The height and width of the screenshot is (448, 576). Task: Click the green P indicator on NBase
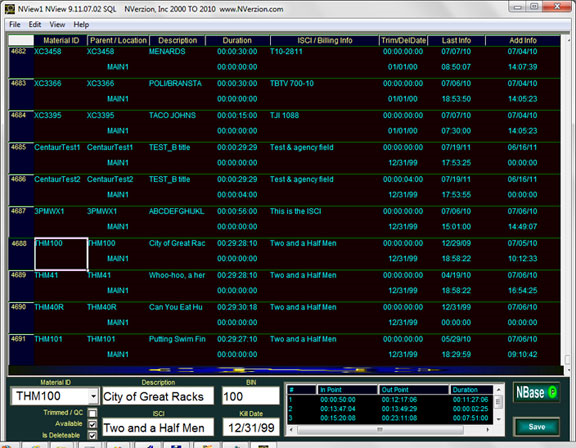(552, 392)
